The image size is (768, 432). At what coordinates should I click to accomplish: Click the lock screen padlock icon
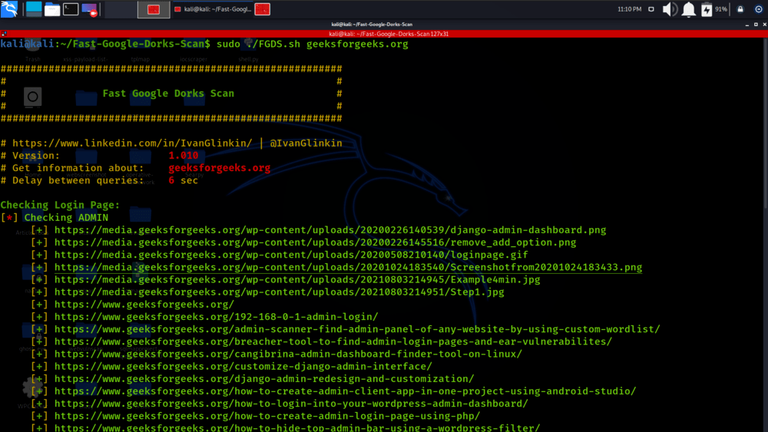(740, 9)
